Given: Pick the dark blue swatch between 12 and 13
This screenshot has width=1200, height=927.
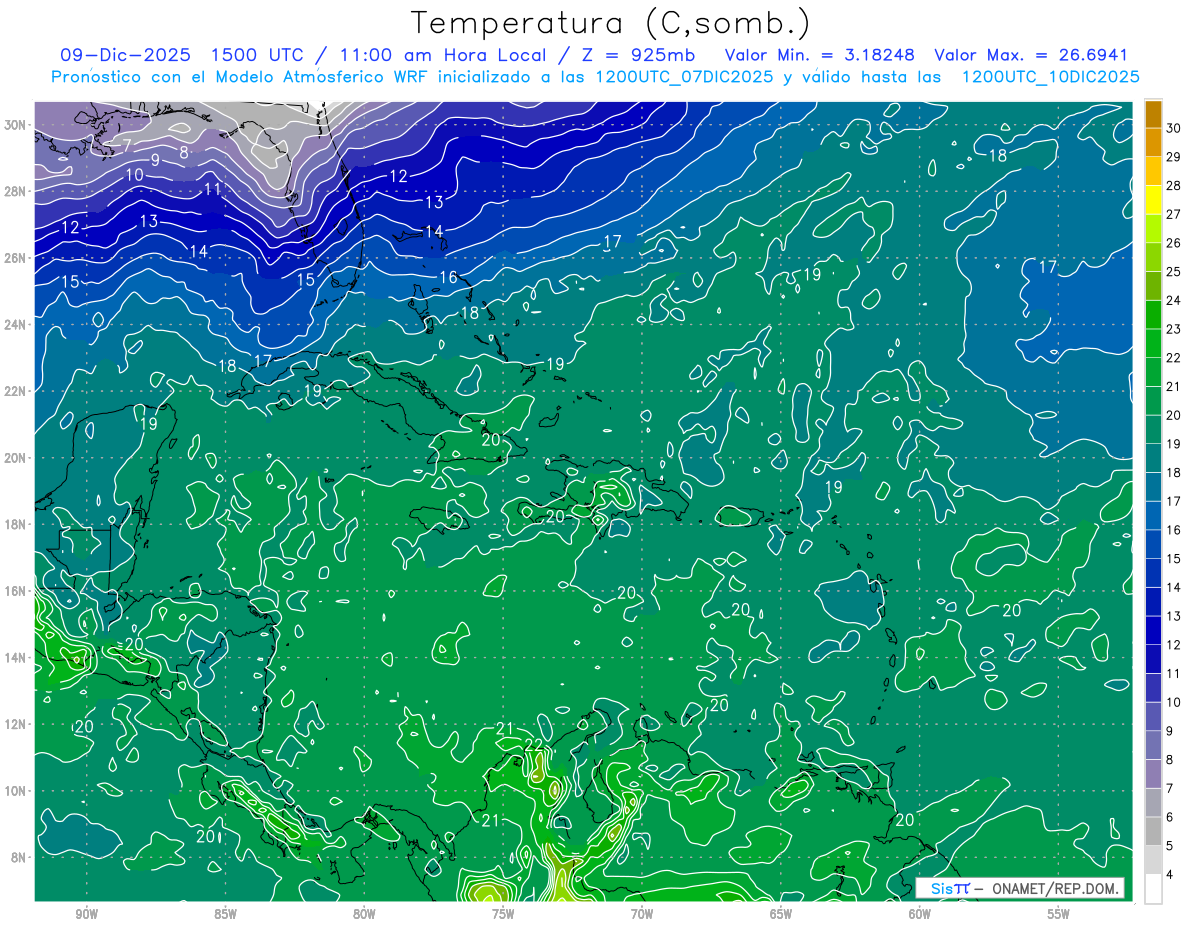Looking at the screenshot, I should pos(1153,631).
